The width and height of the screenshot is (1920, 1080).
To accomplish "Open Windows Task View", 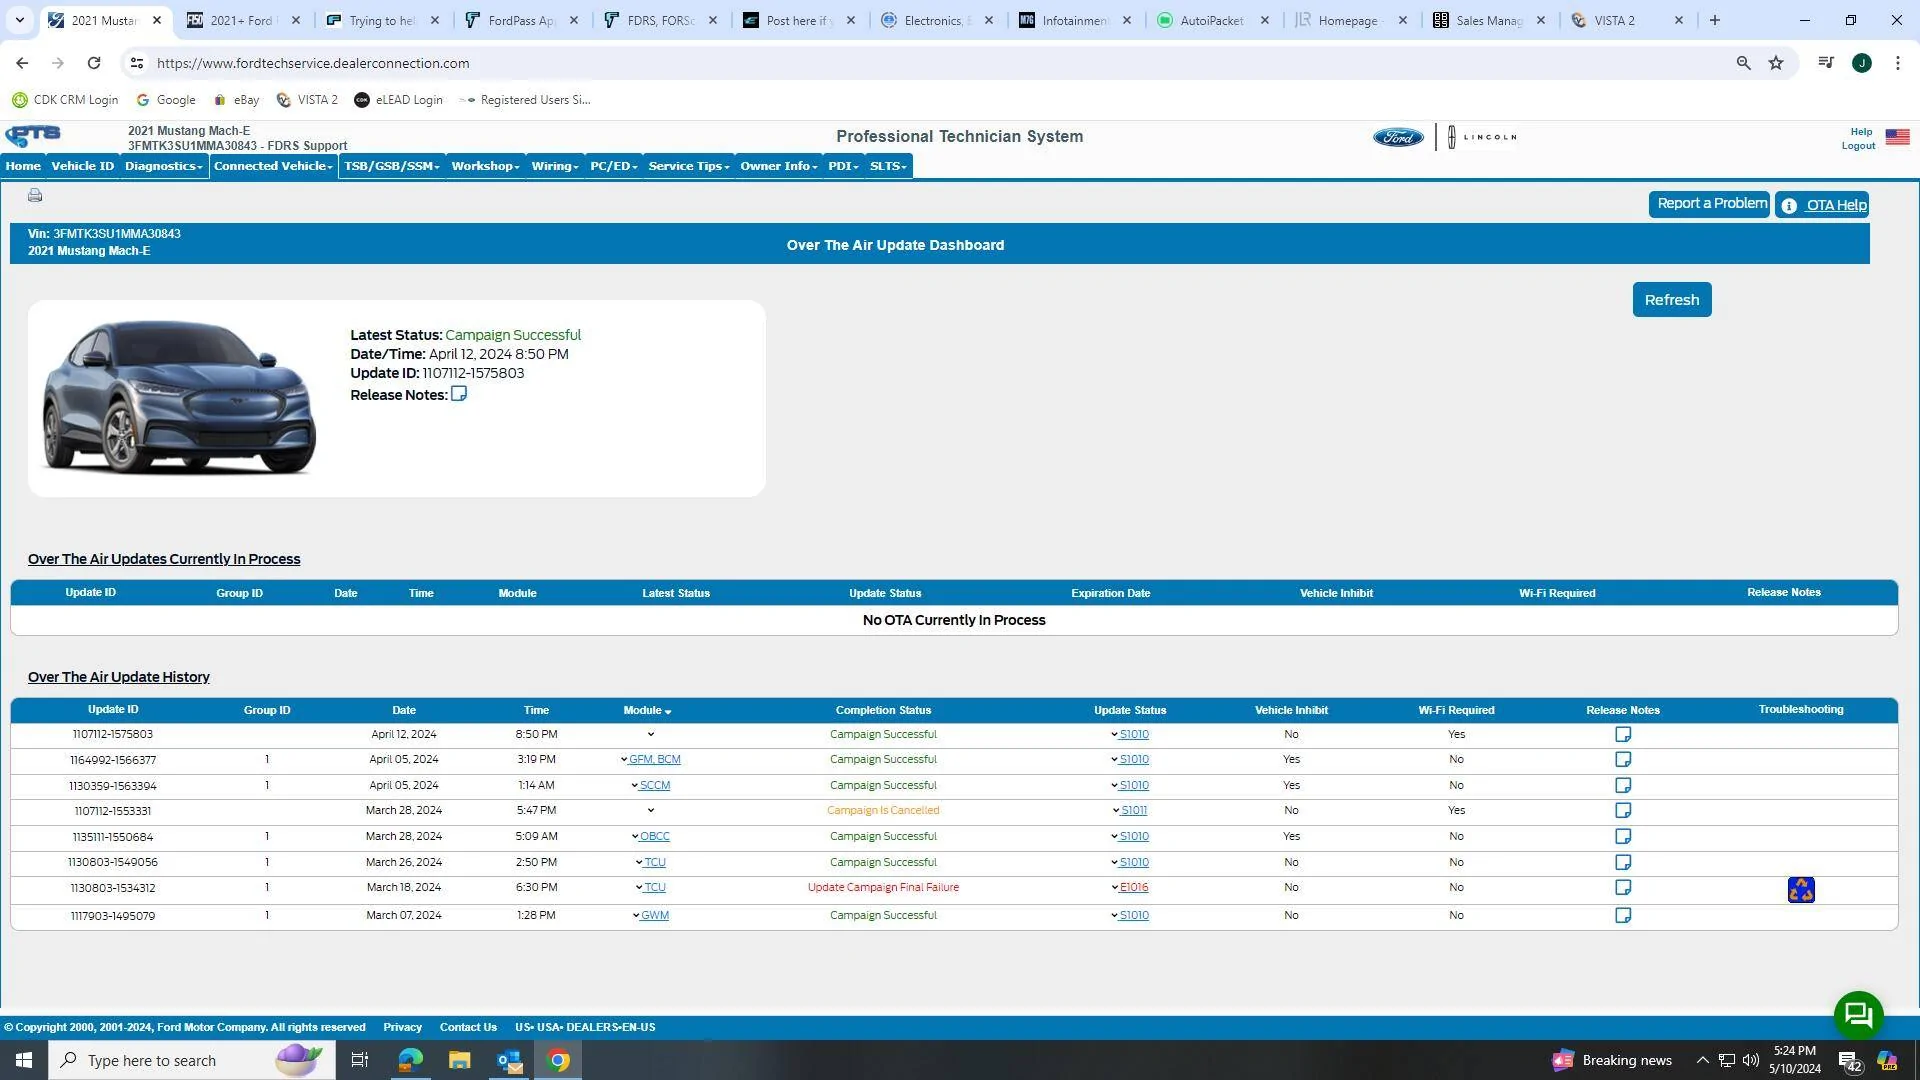I will pos(360,1060).
